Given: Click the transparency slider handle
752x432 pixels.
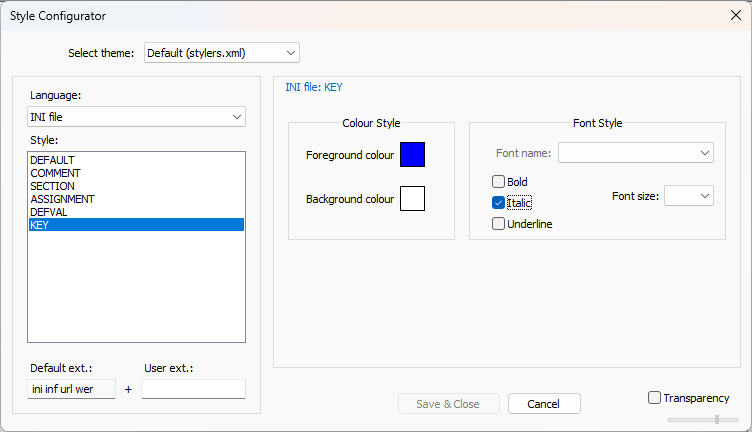Looking at the screenshot, I should tap(717, 419).
